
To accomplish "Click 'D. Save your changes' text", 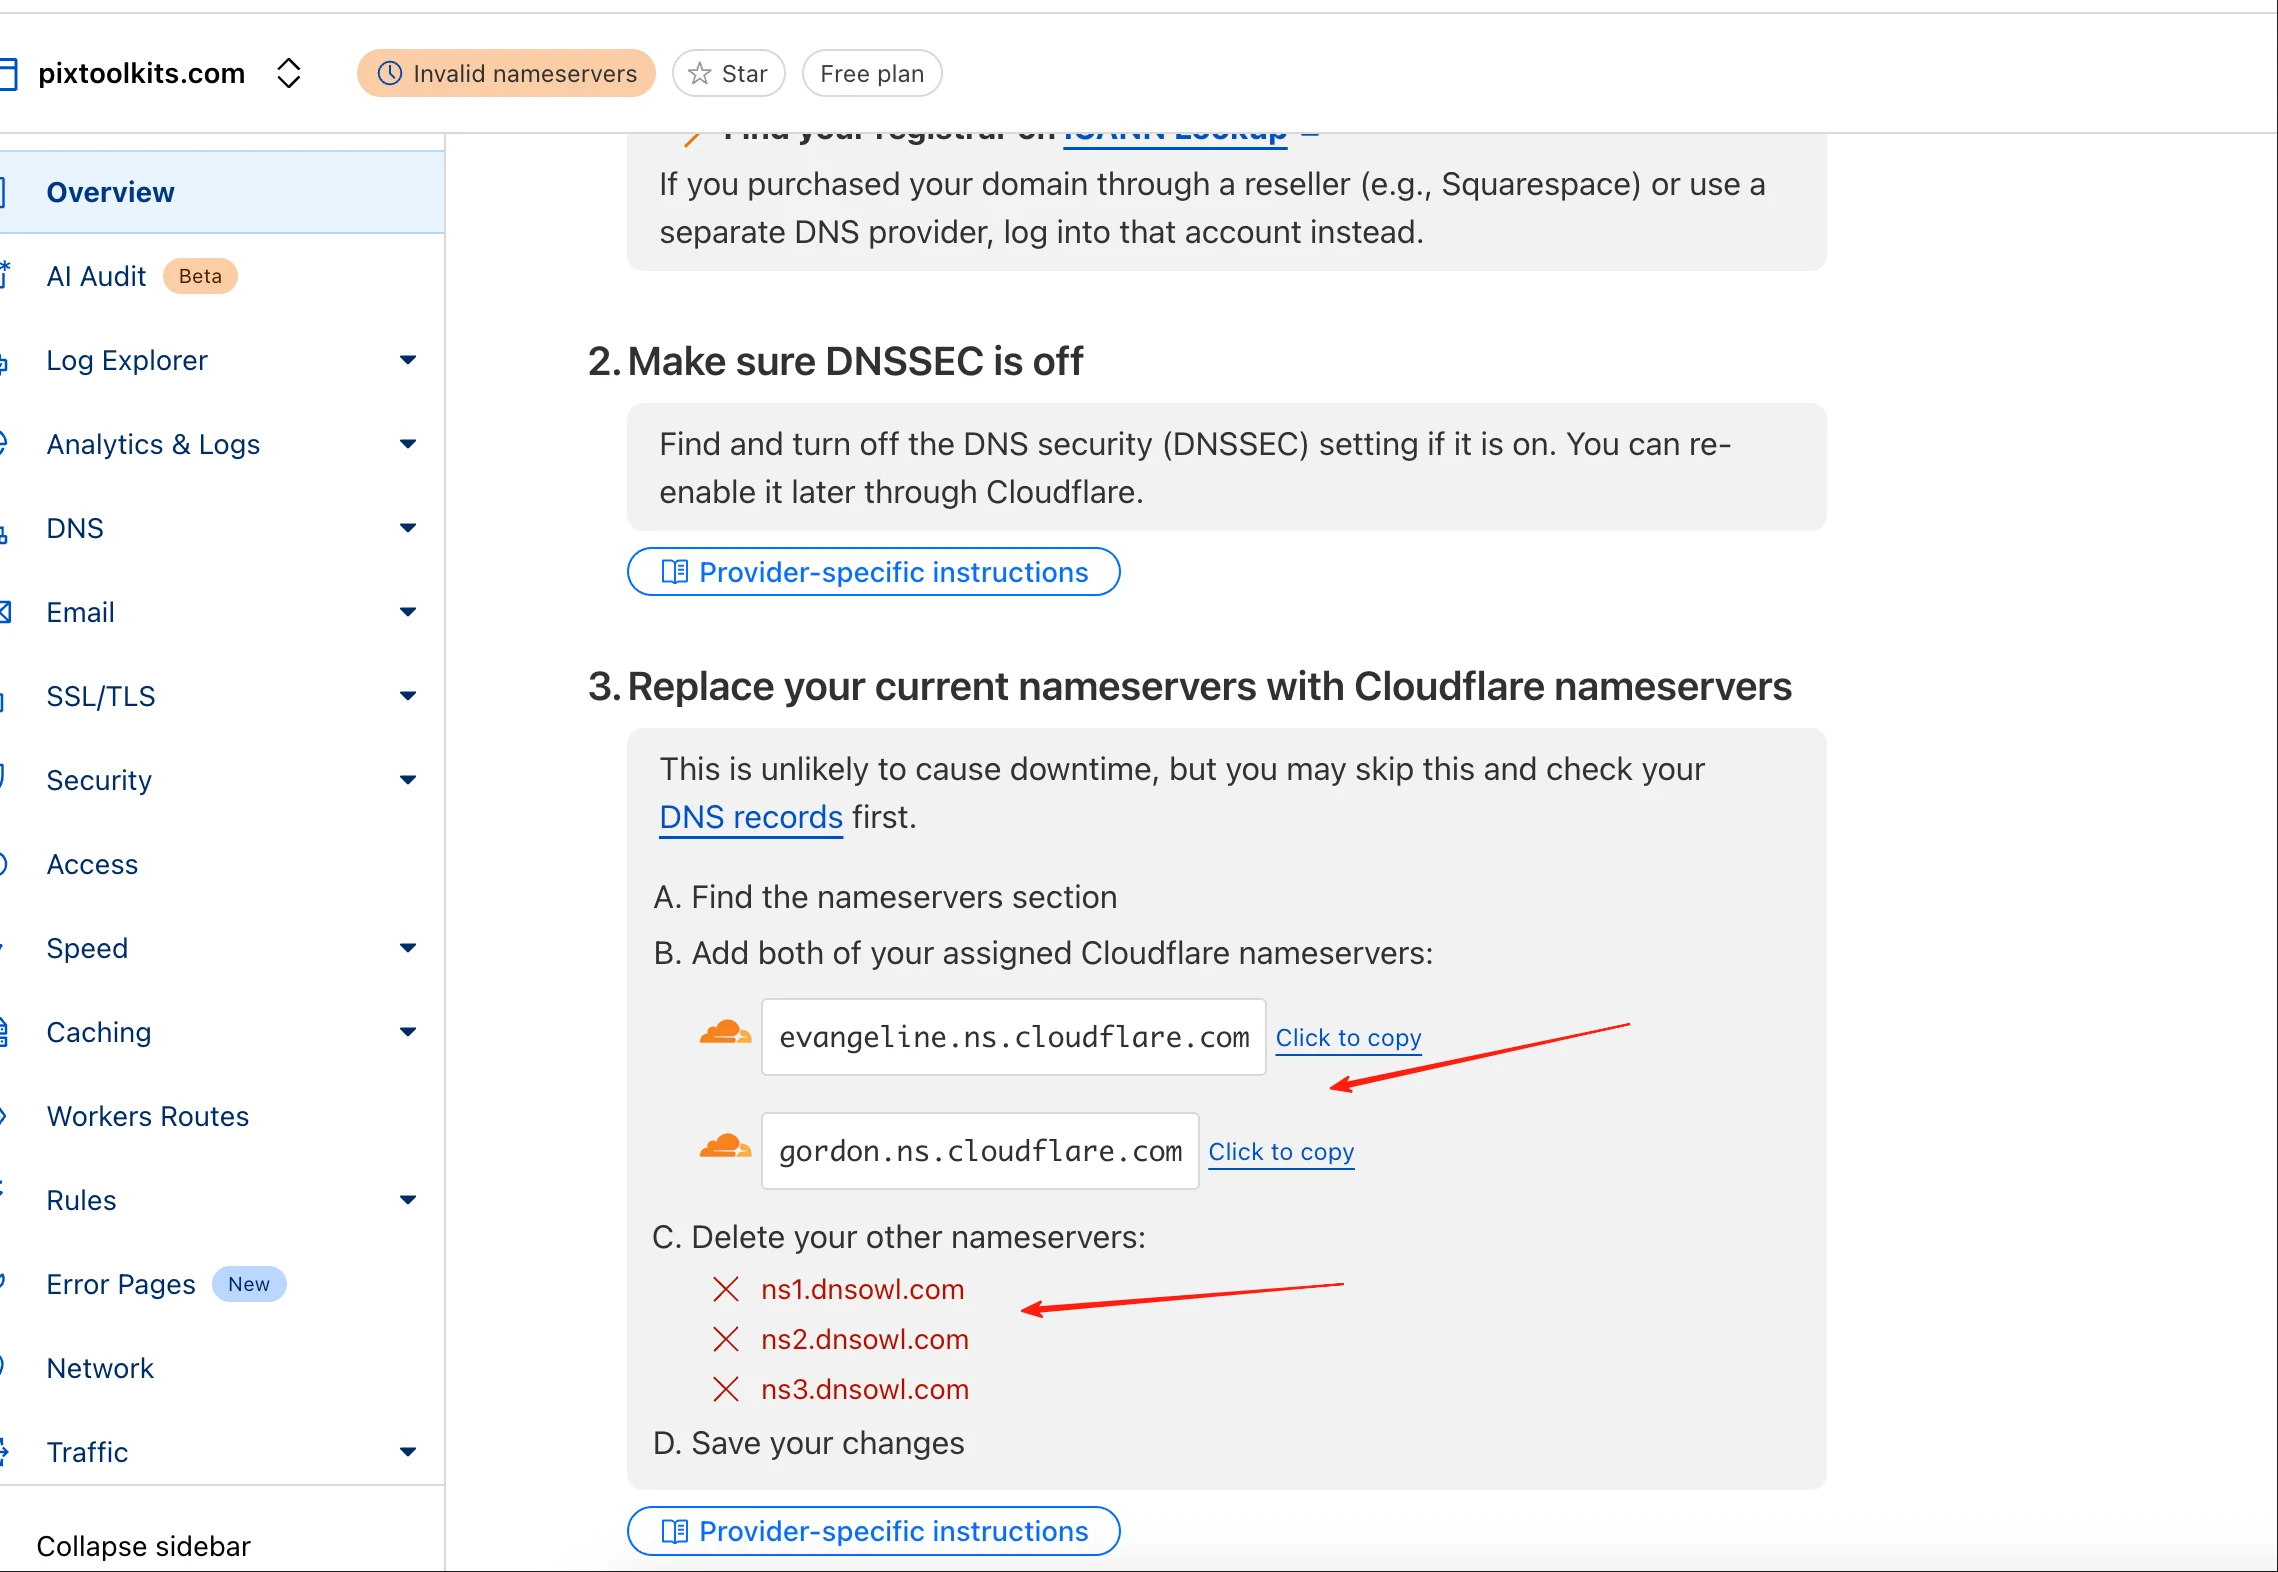I will coord(808,1443).
